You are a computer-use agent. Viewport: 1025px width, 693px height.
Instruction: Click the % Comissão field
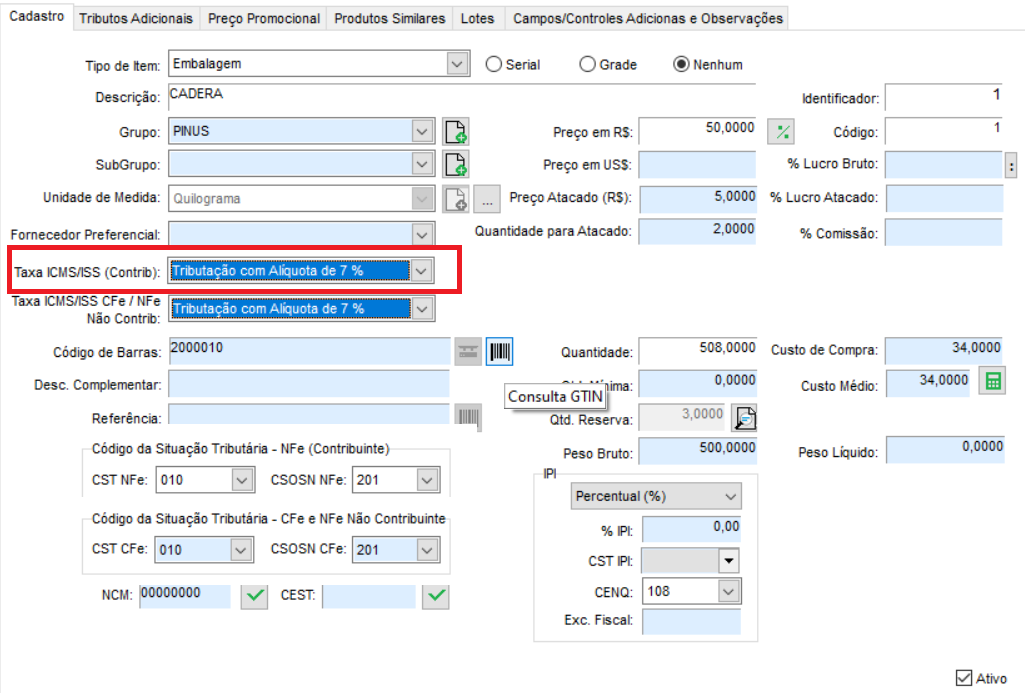(944, 233)
